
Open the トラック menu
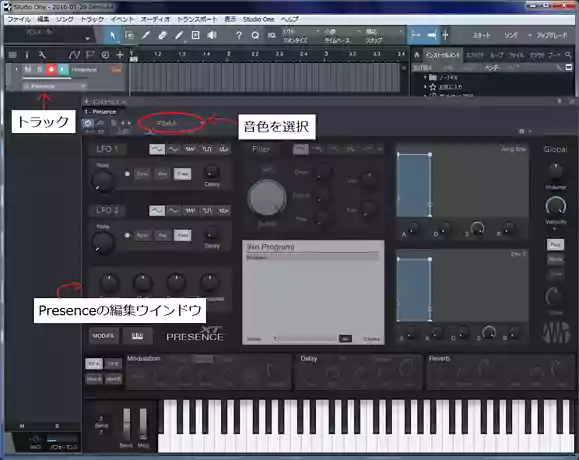92,19
